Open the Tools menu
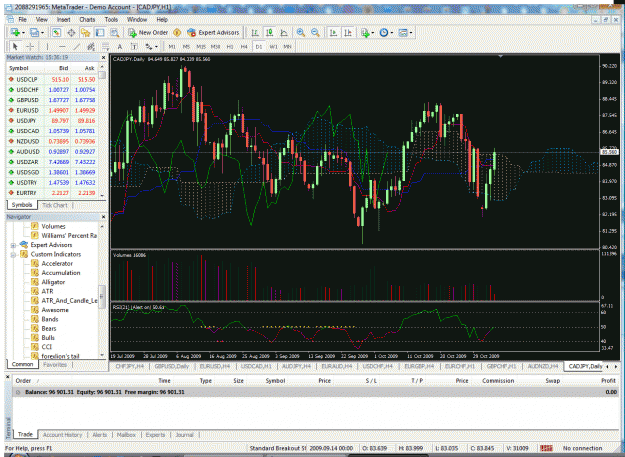 click(111, 19)
